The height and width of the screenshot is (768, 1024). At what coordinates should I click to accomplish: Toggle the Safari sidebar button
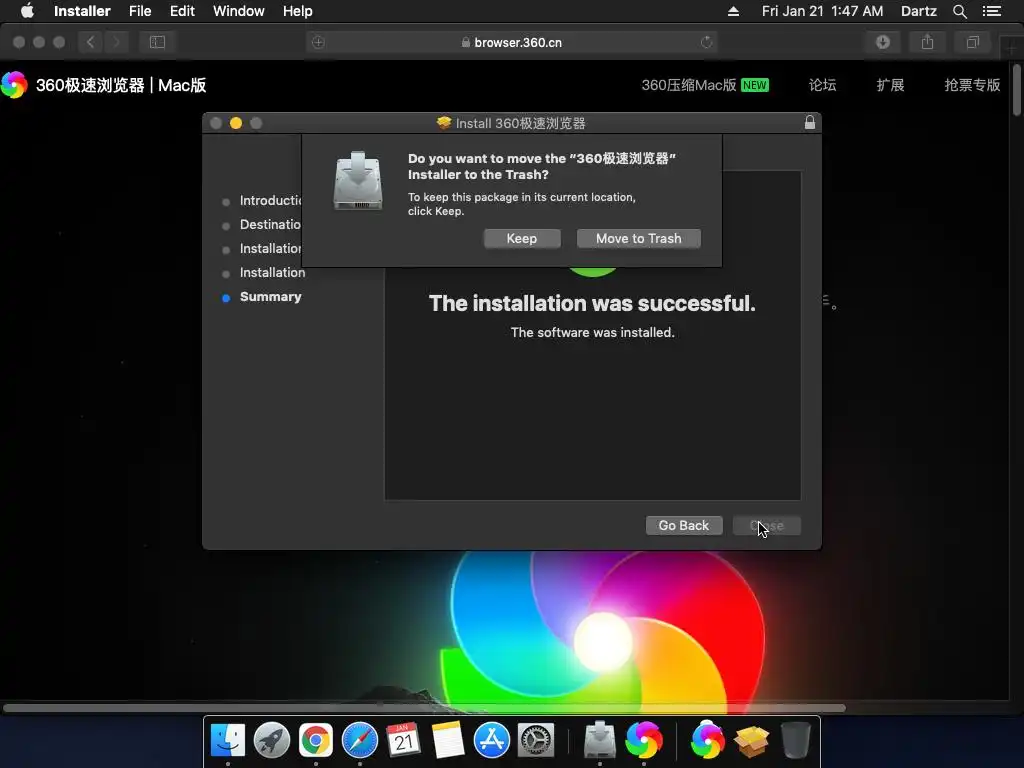click(x=157, y=42)
